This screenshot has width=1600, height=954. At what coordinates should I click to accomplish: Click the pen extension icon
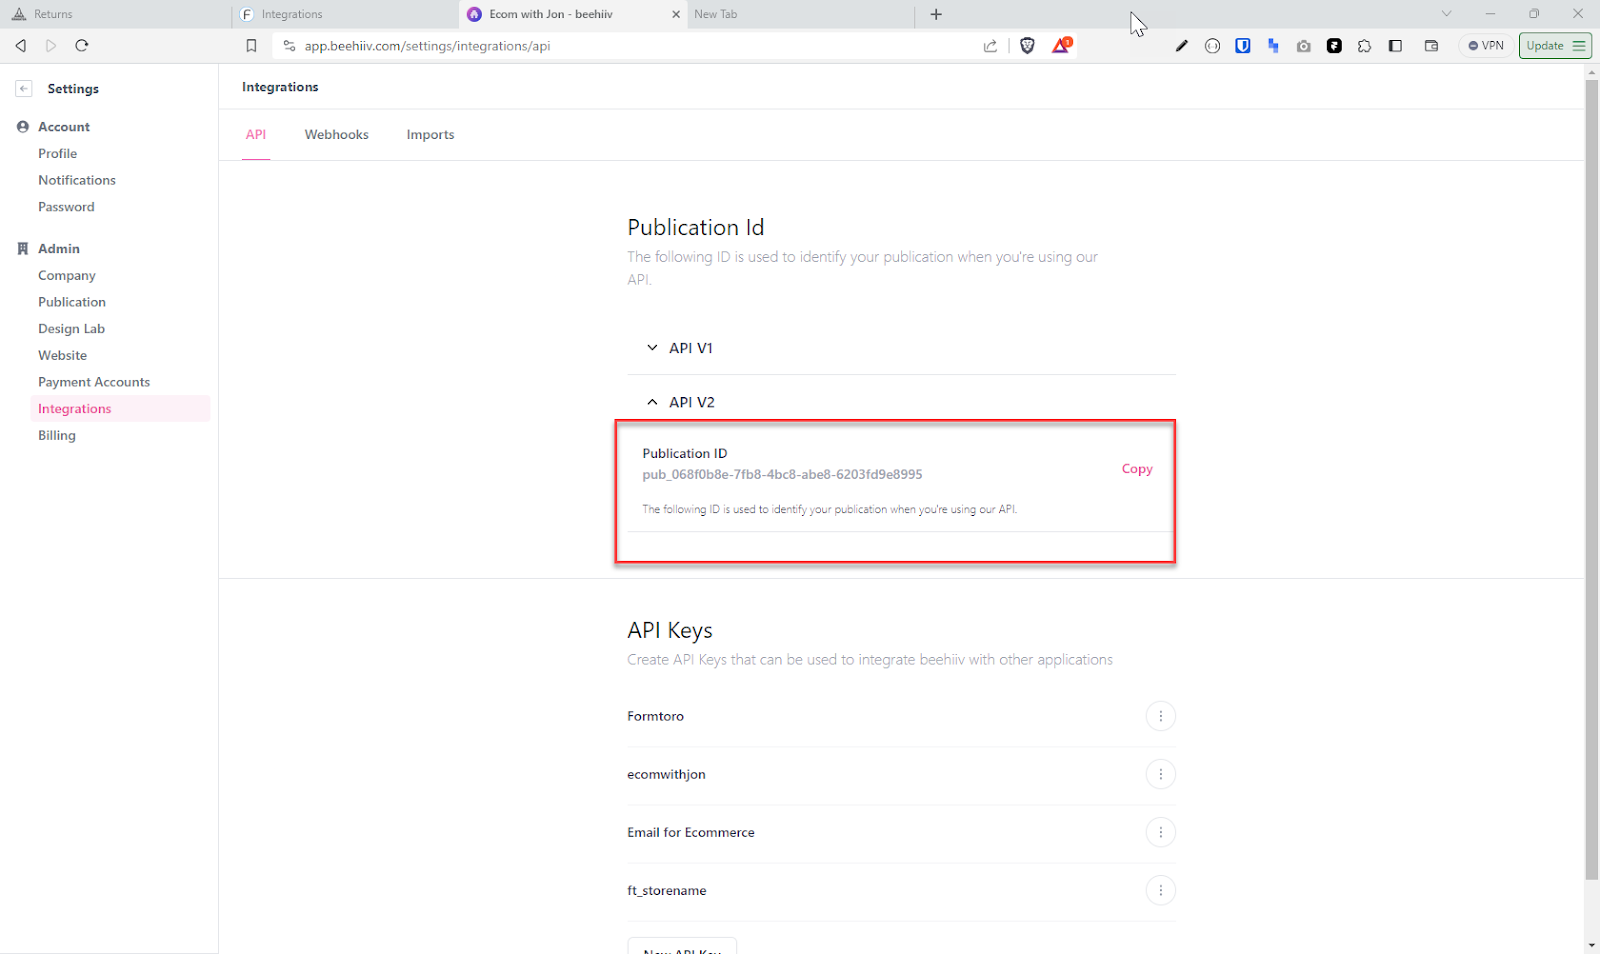[1182, 46]
